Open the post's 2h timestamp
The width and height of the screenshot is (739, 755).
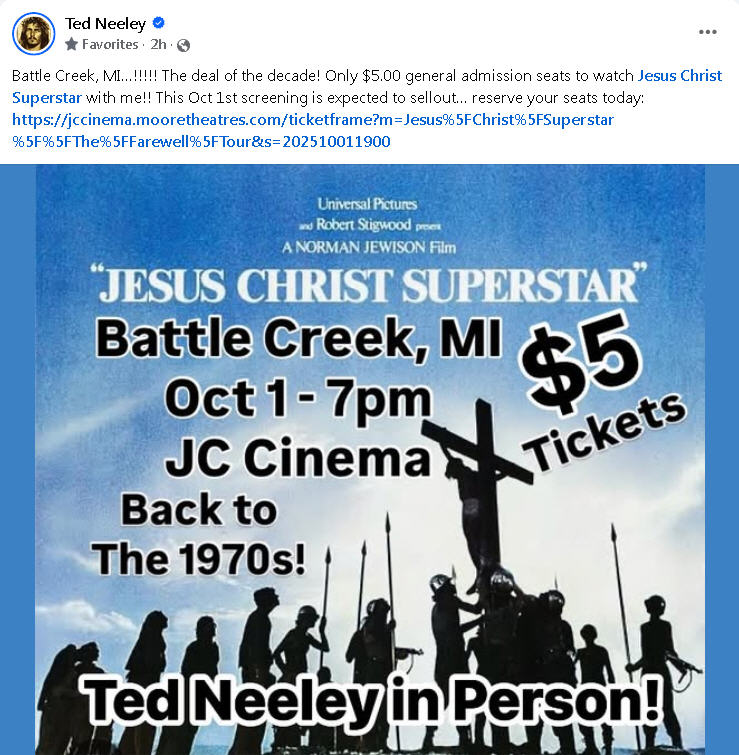pos(158,45)
